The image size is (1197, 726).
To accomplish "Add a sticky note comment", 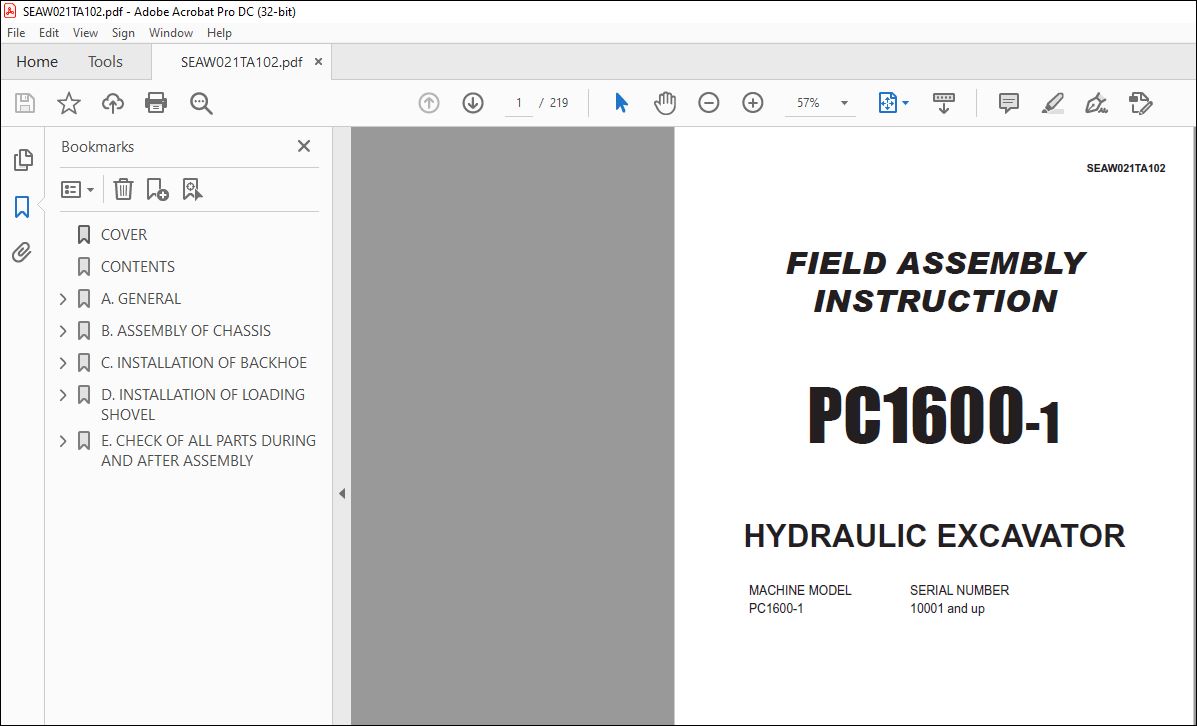I will pos(1008,103).
